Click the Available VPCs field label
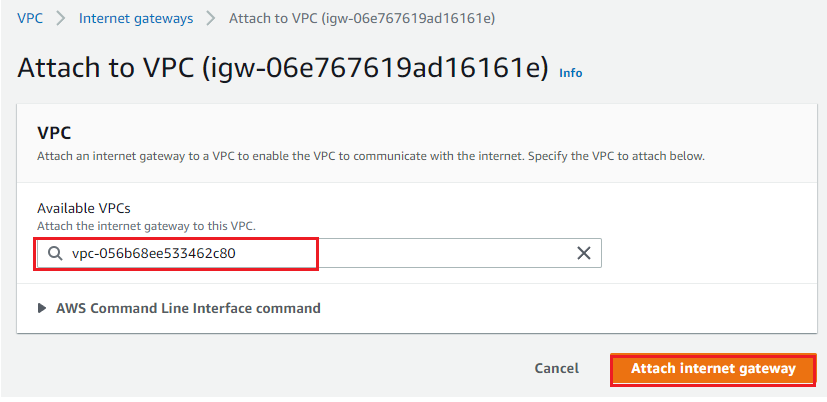827x402 pixels. 83,208
